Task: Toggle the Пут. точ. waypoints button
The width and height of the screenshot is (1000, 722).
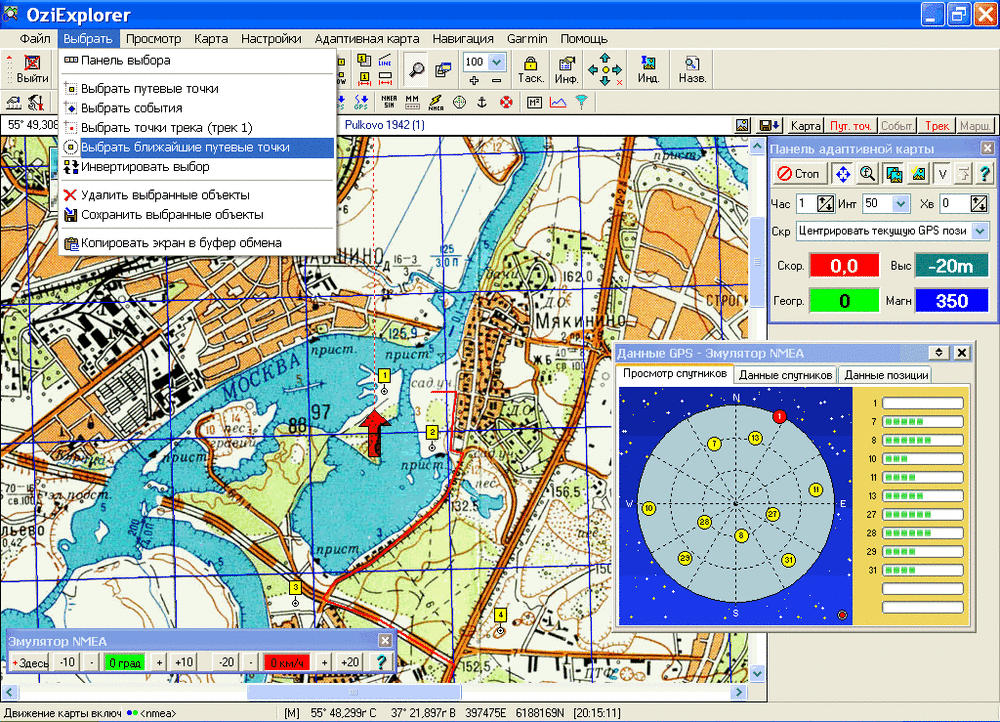Action: pos(850,126)
